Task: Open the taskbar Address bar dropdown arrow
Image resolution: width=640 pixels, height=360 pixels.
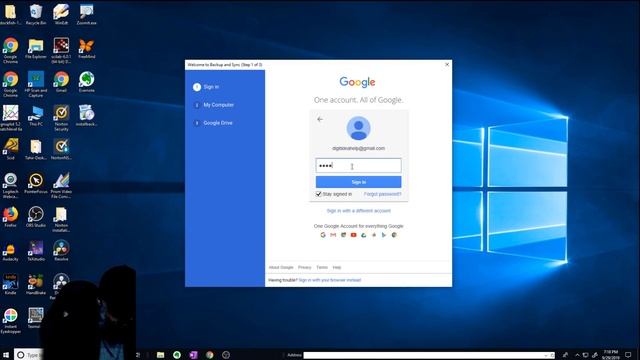Action: [x=546, y=355]
